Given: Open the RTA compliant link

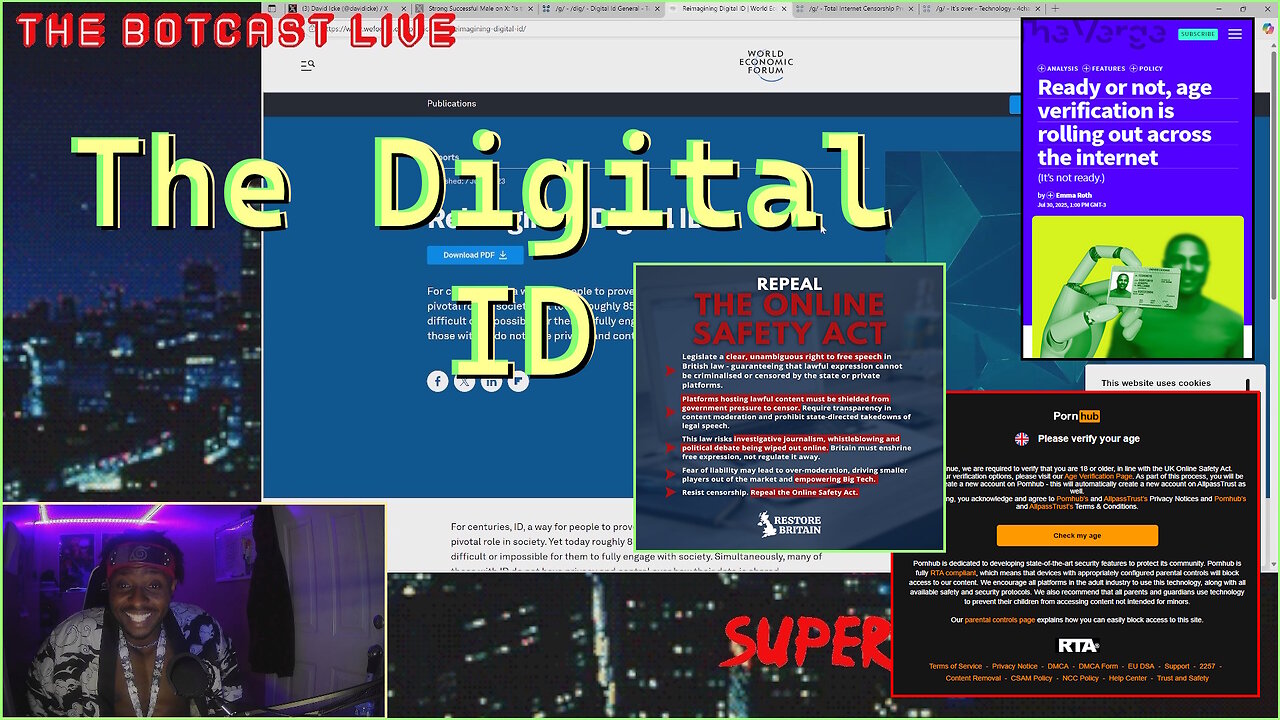Looking at the screenshot, I should pos(955,573).
